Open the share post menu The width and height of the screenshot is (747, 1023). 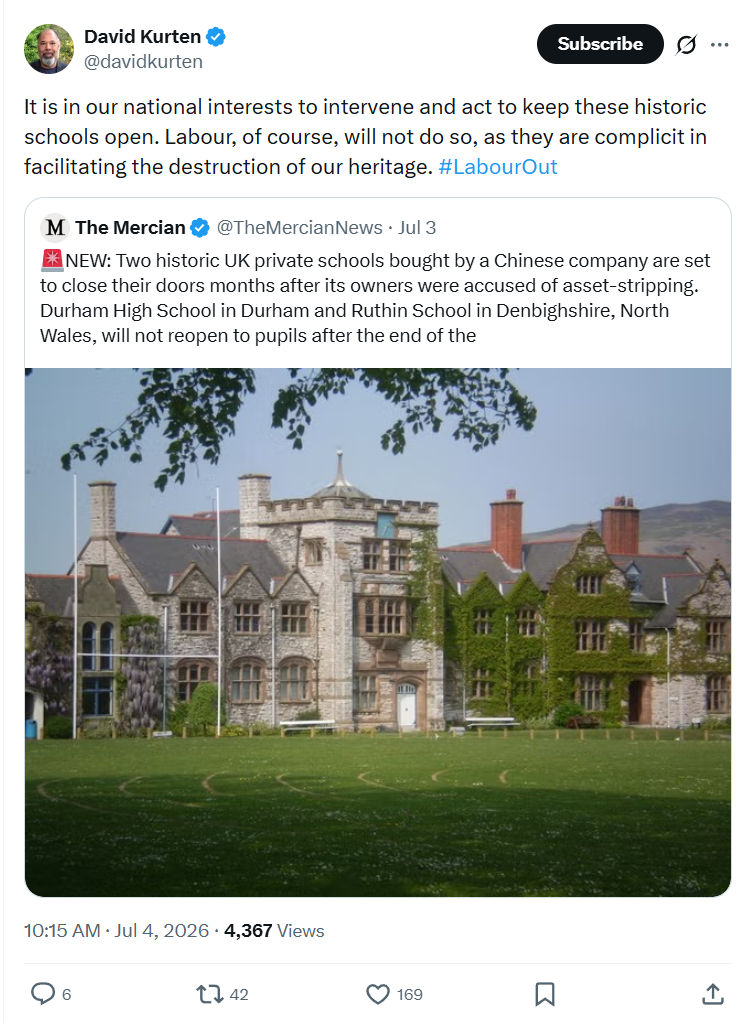pos(712,994)
